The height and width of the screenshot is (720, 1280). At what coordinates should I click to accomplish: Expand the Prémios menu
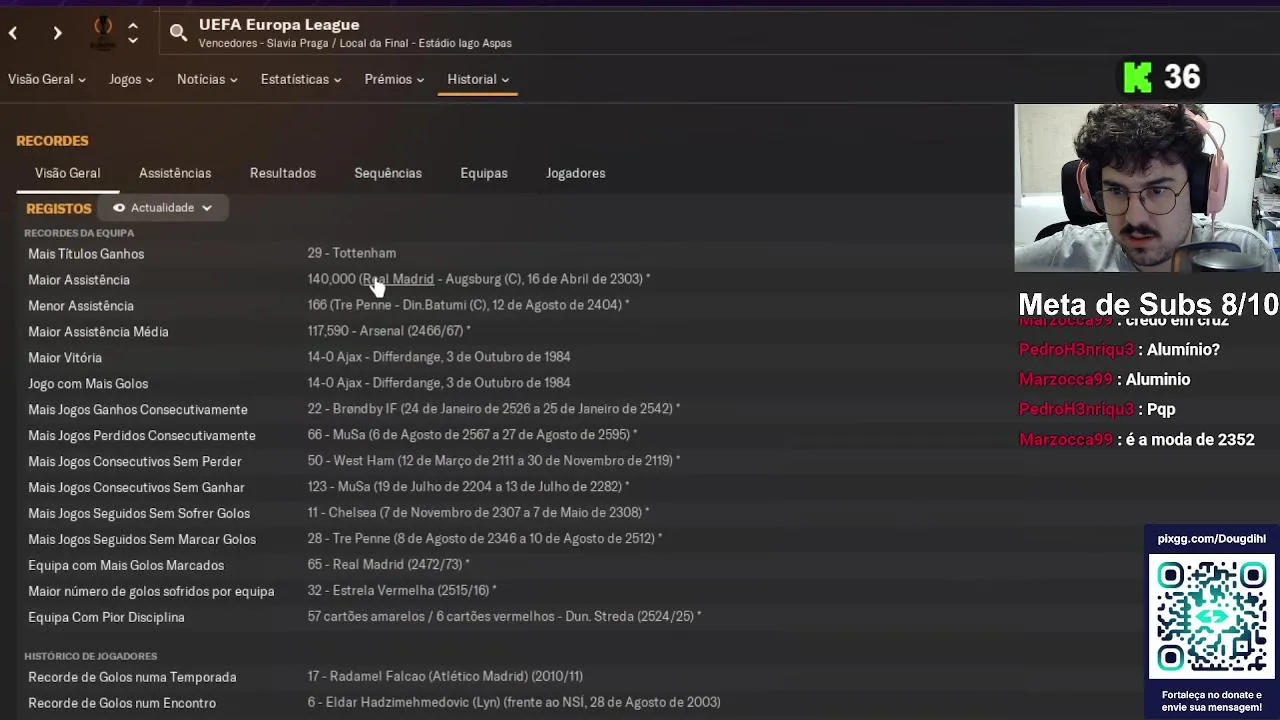point(394,79)
